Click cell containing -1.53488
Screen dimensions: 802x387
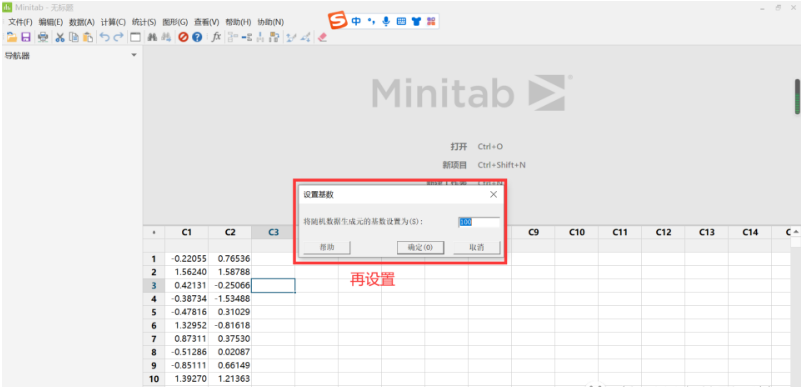pyautogui.click(x=230, y=299)
